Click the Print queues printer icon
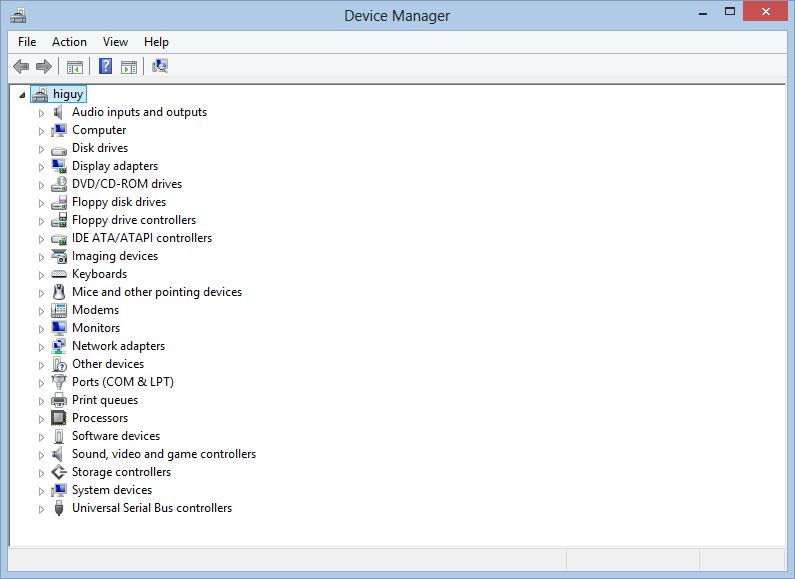Viewport: 795px width, 579px height. pos(59,400)
